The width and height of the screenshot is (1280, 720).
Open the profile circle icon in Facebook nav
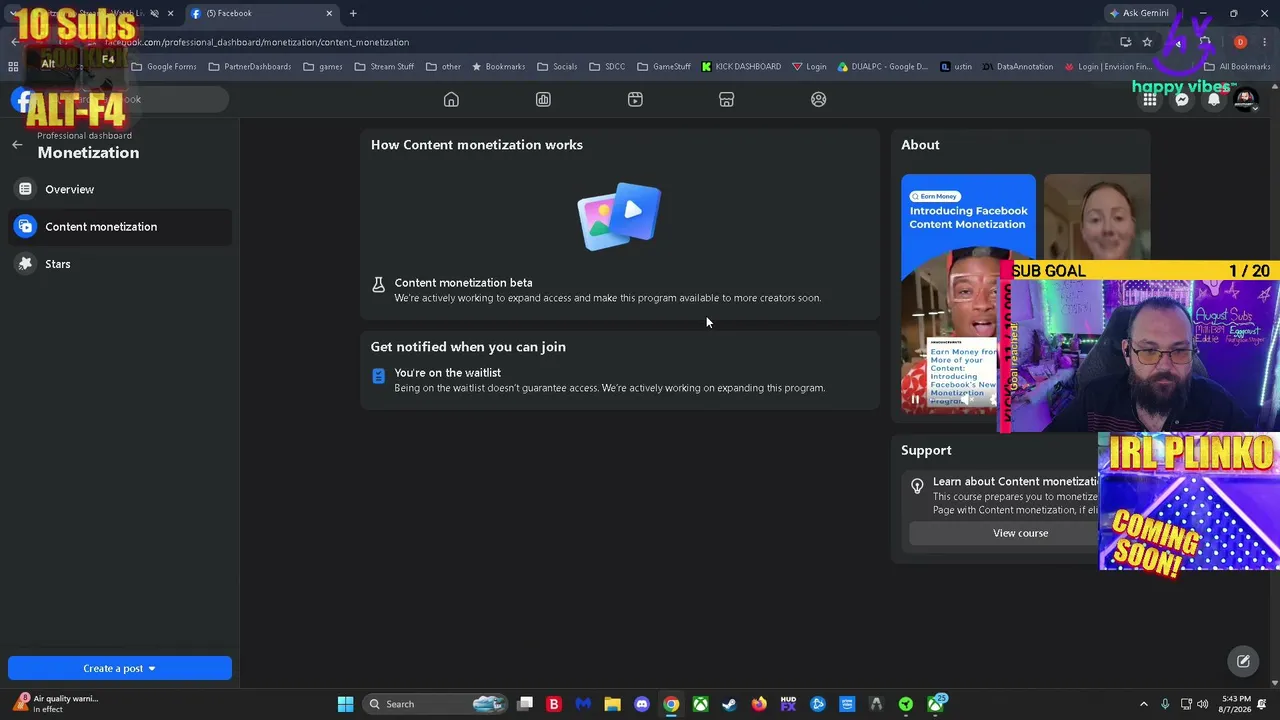coord(819,99)
